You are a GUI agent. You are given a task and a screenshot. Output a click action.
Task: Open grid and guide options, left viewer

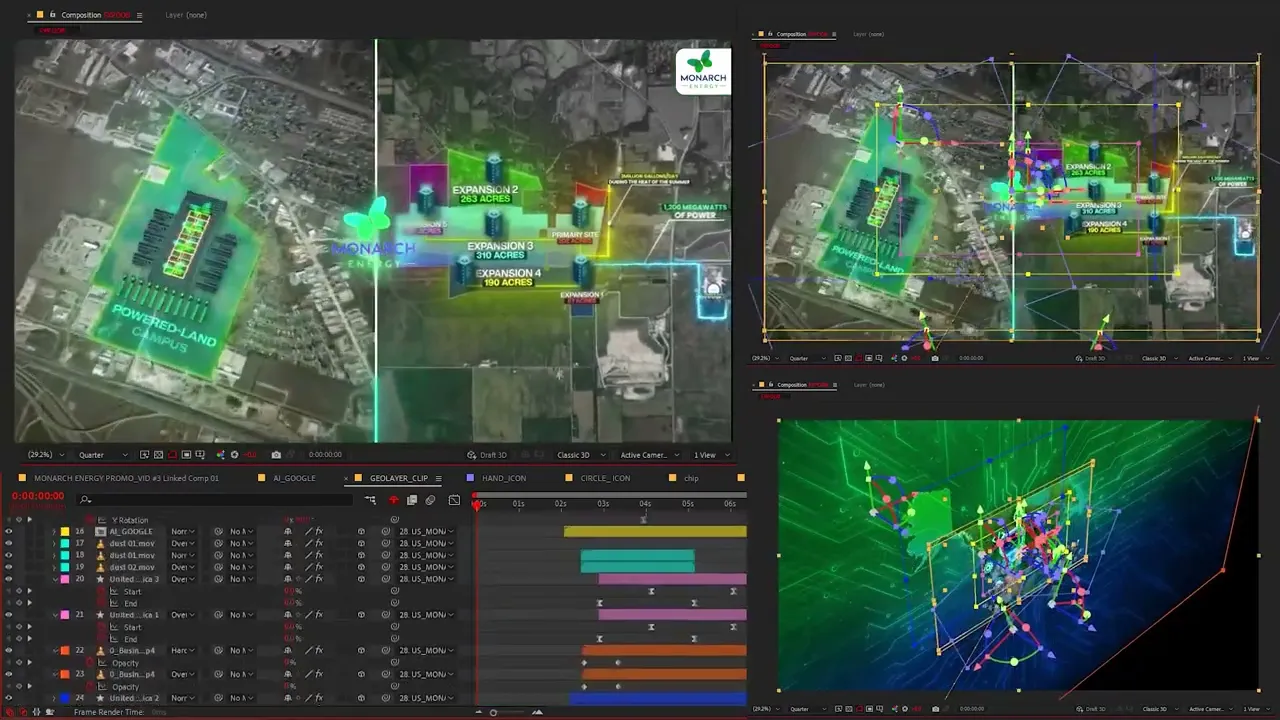(200, 455)
